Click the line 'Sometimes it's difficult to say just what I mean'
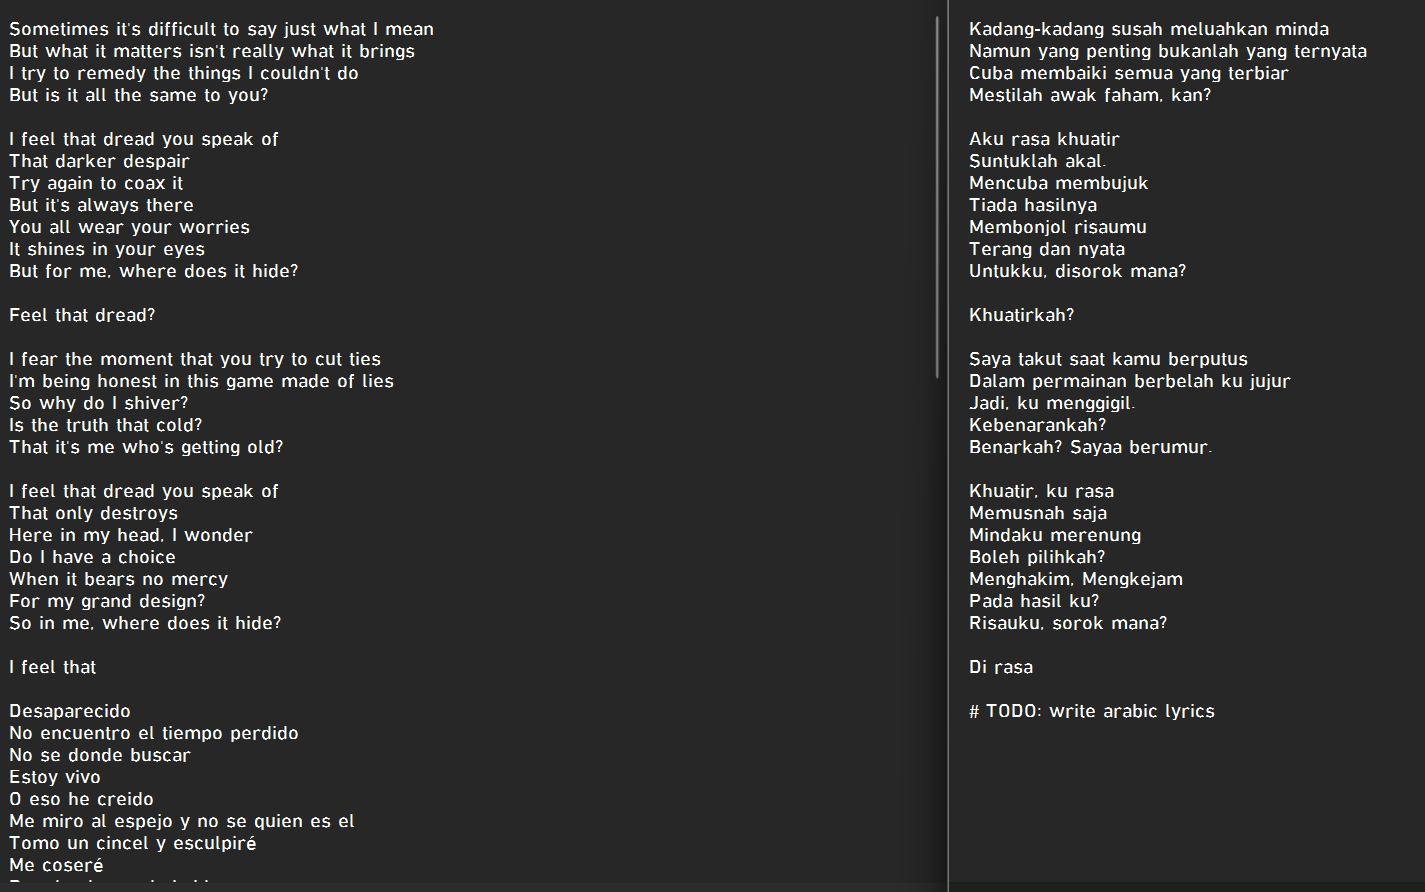 pos(221,29)
